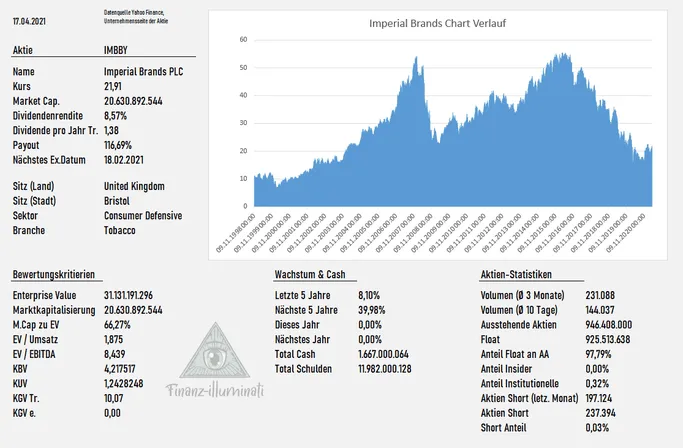Screen dimensions: 683x448
Task: Click the y-axis label '60' on the chart
Action: [243, 40]
